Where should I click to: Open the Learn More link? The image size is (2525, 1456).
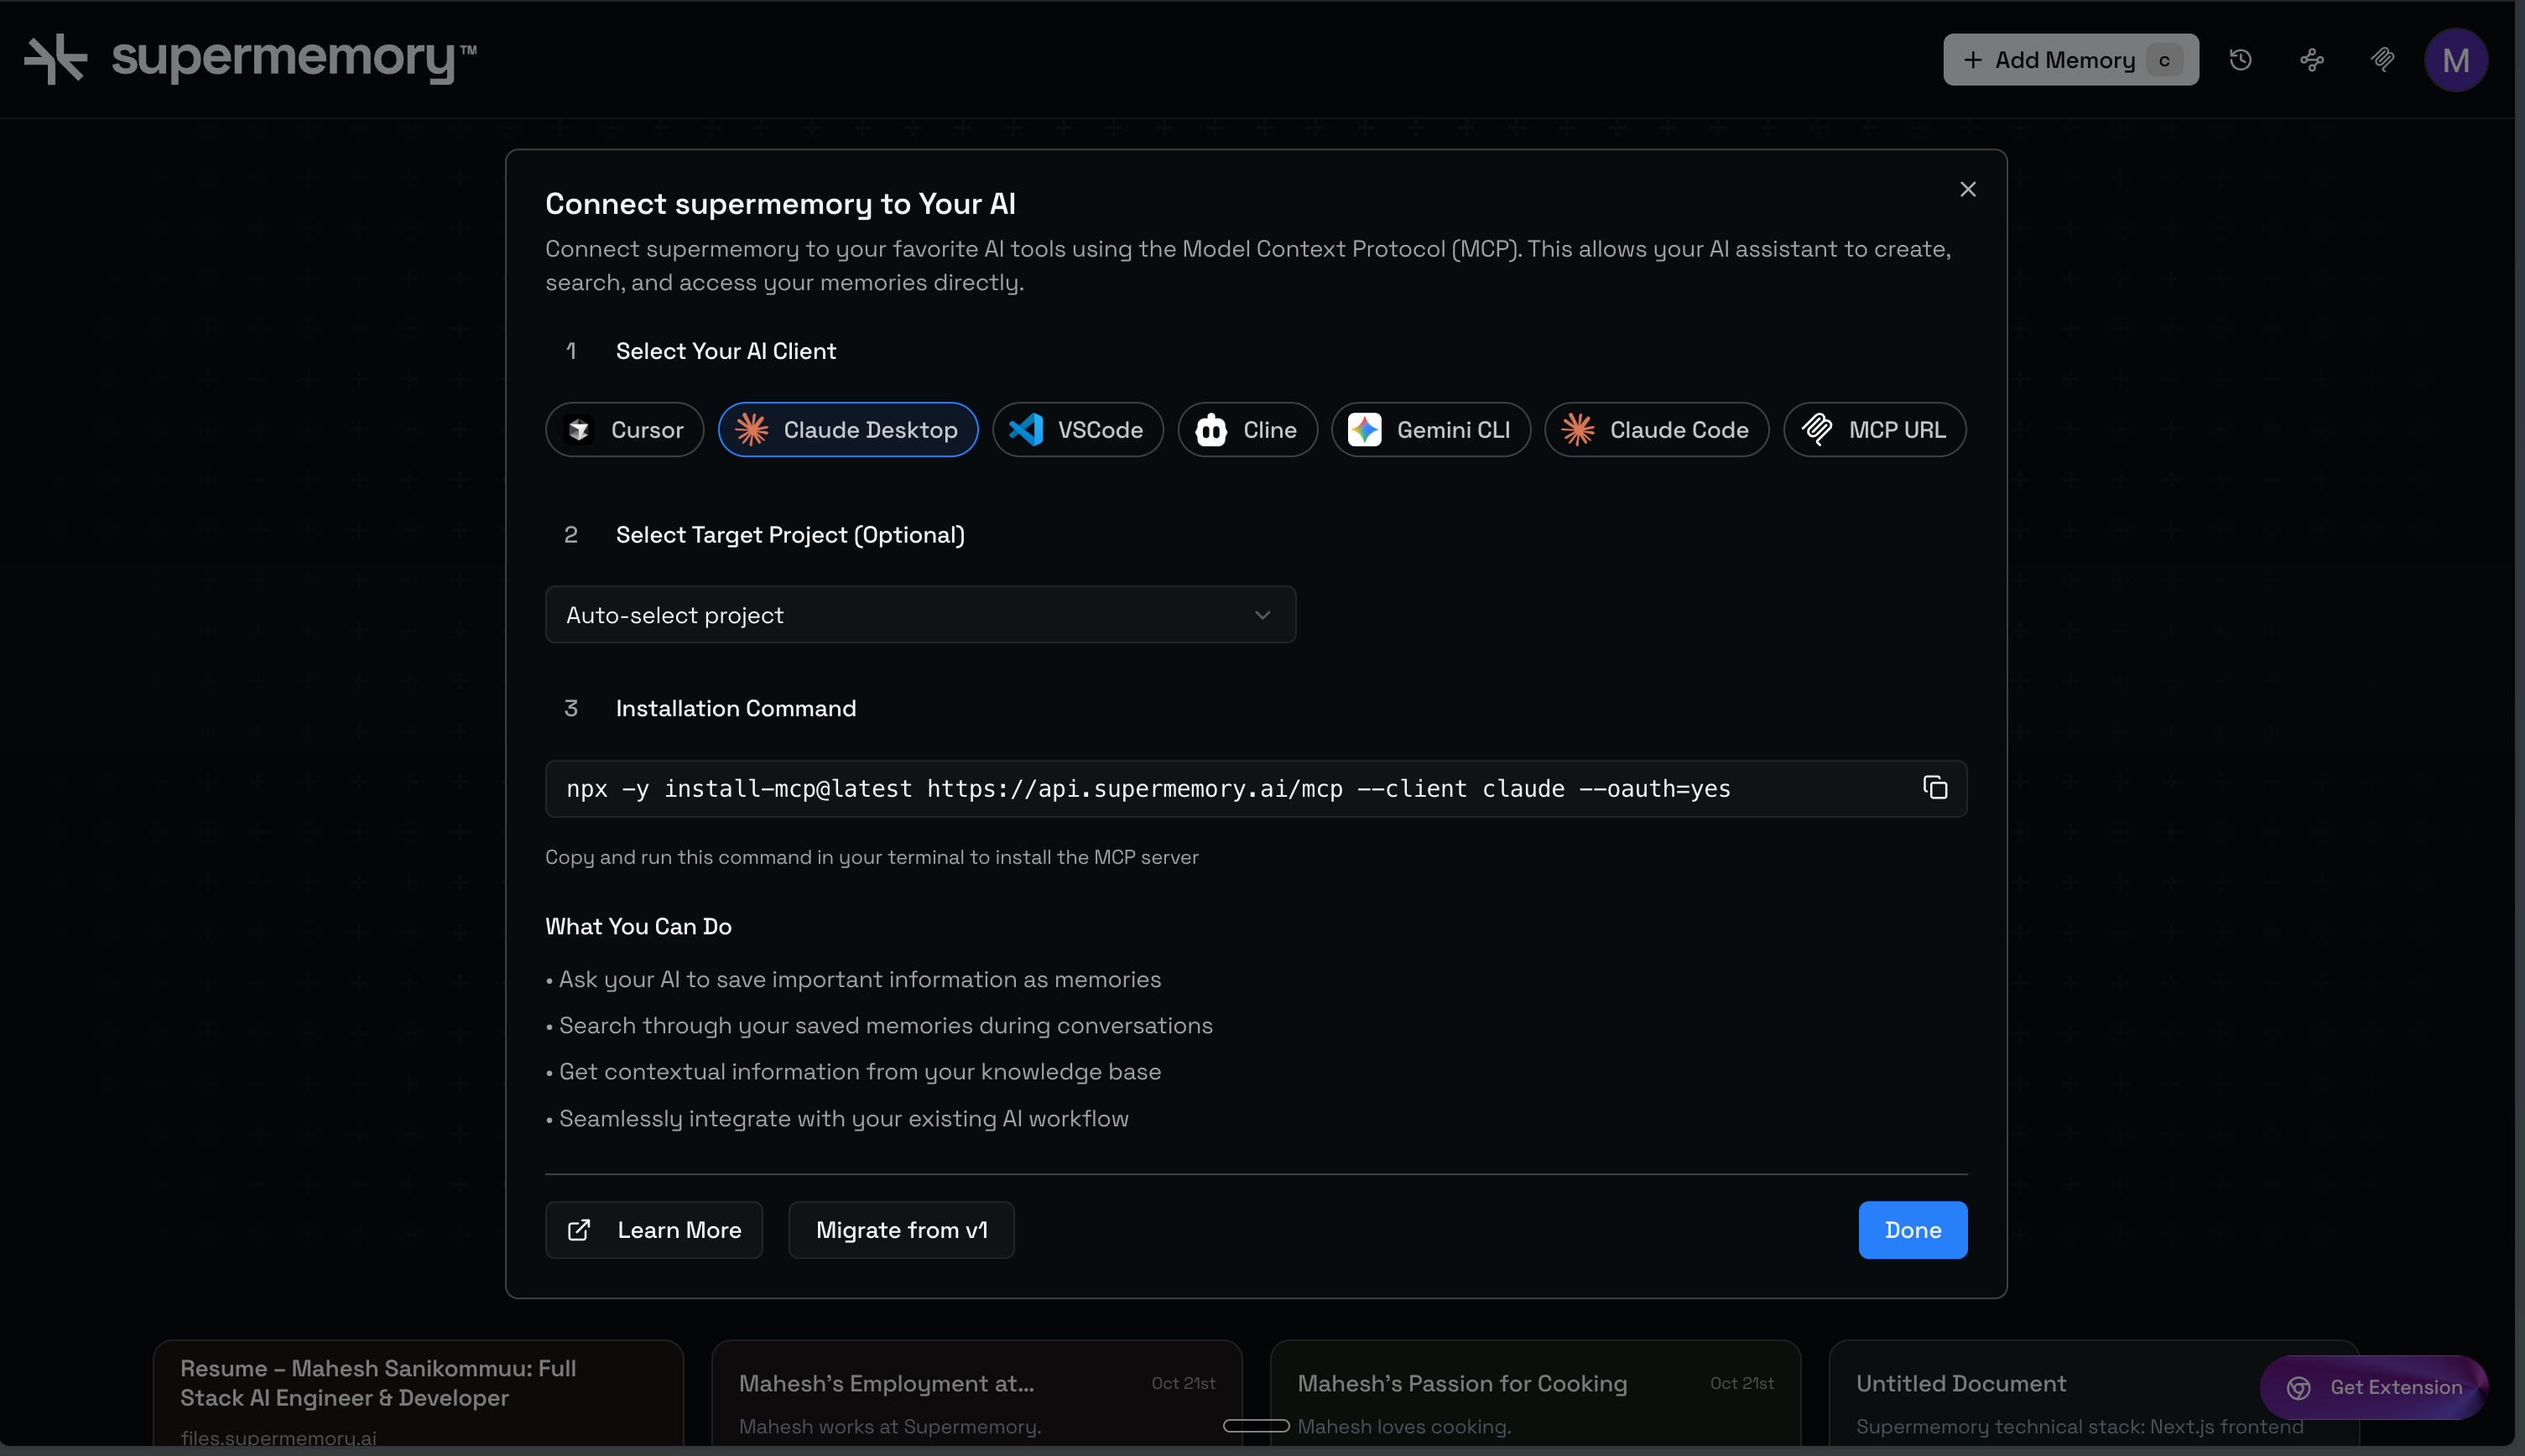point(654,1230)
